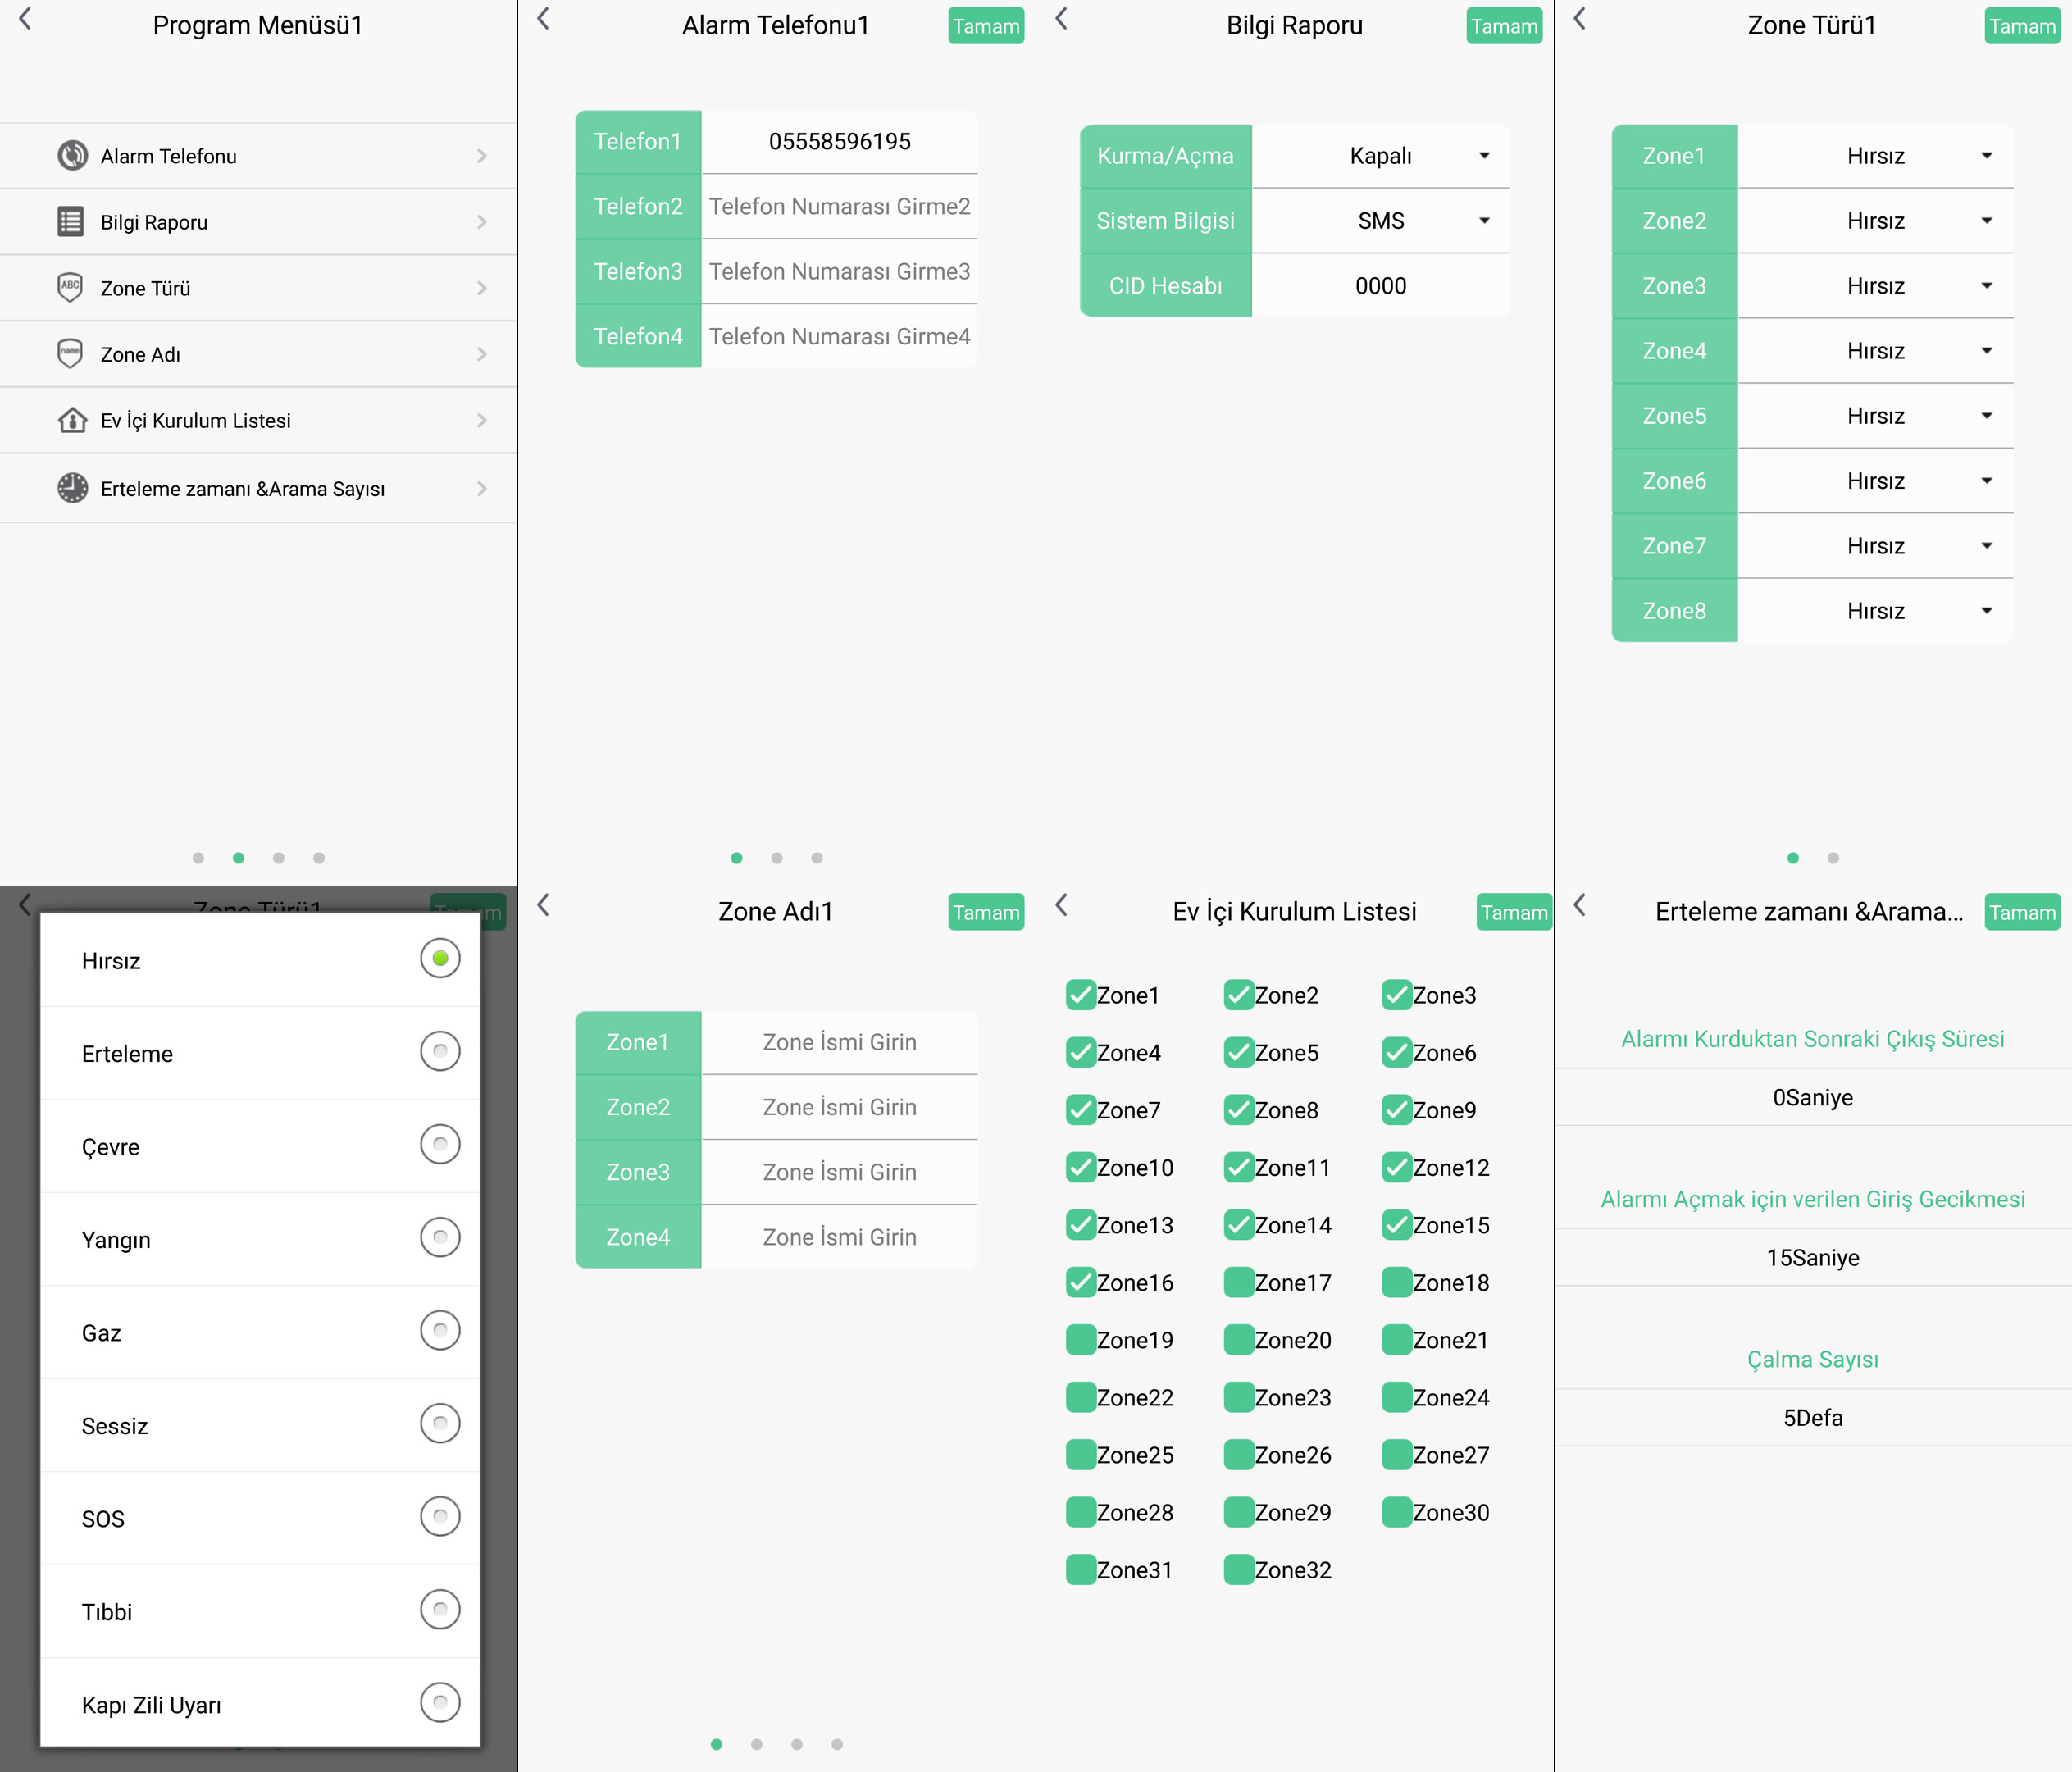Click the Zone Türü ABC shield icon
This screenshot has width=2072, height=1772.
pyautogui.click(x=70, y=287)
